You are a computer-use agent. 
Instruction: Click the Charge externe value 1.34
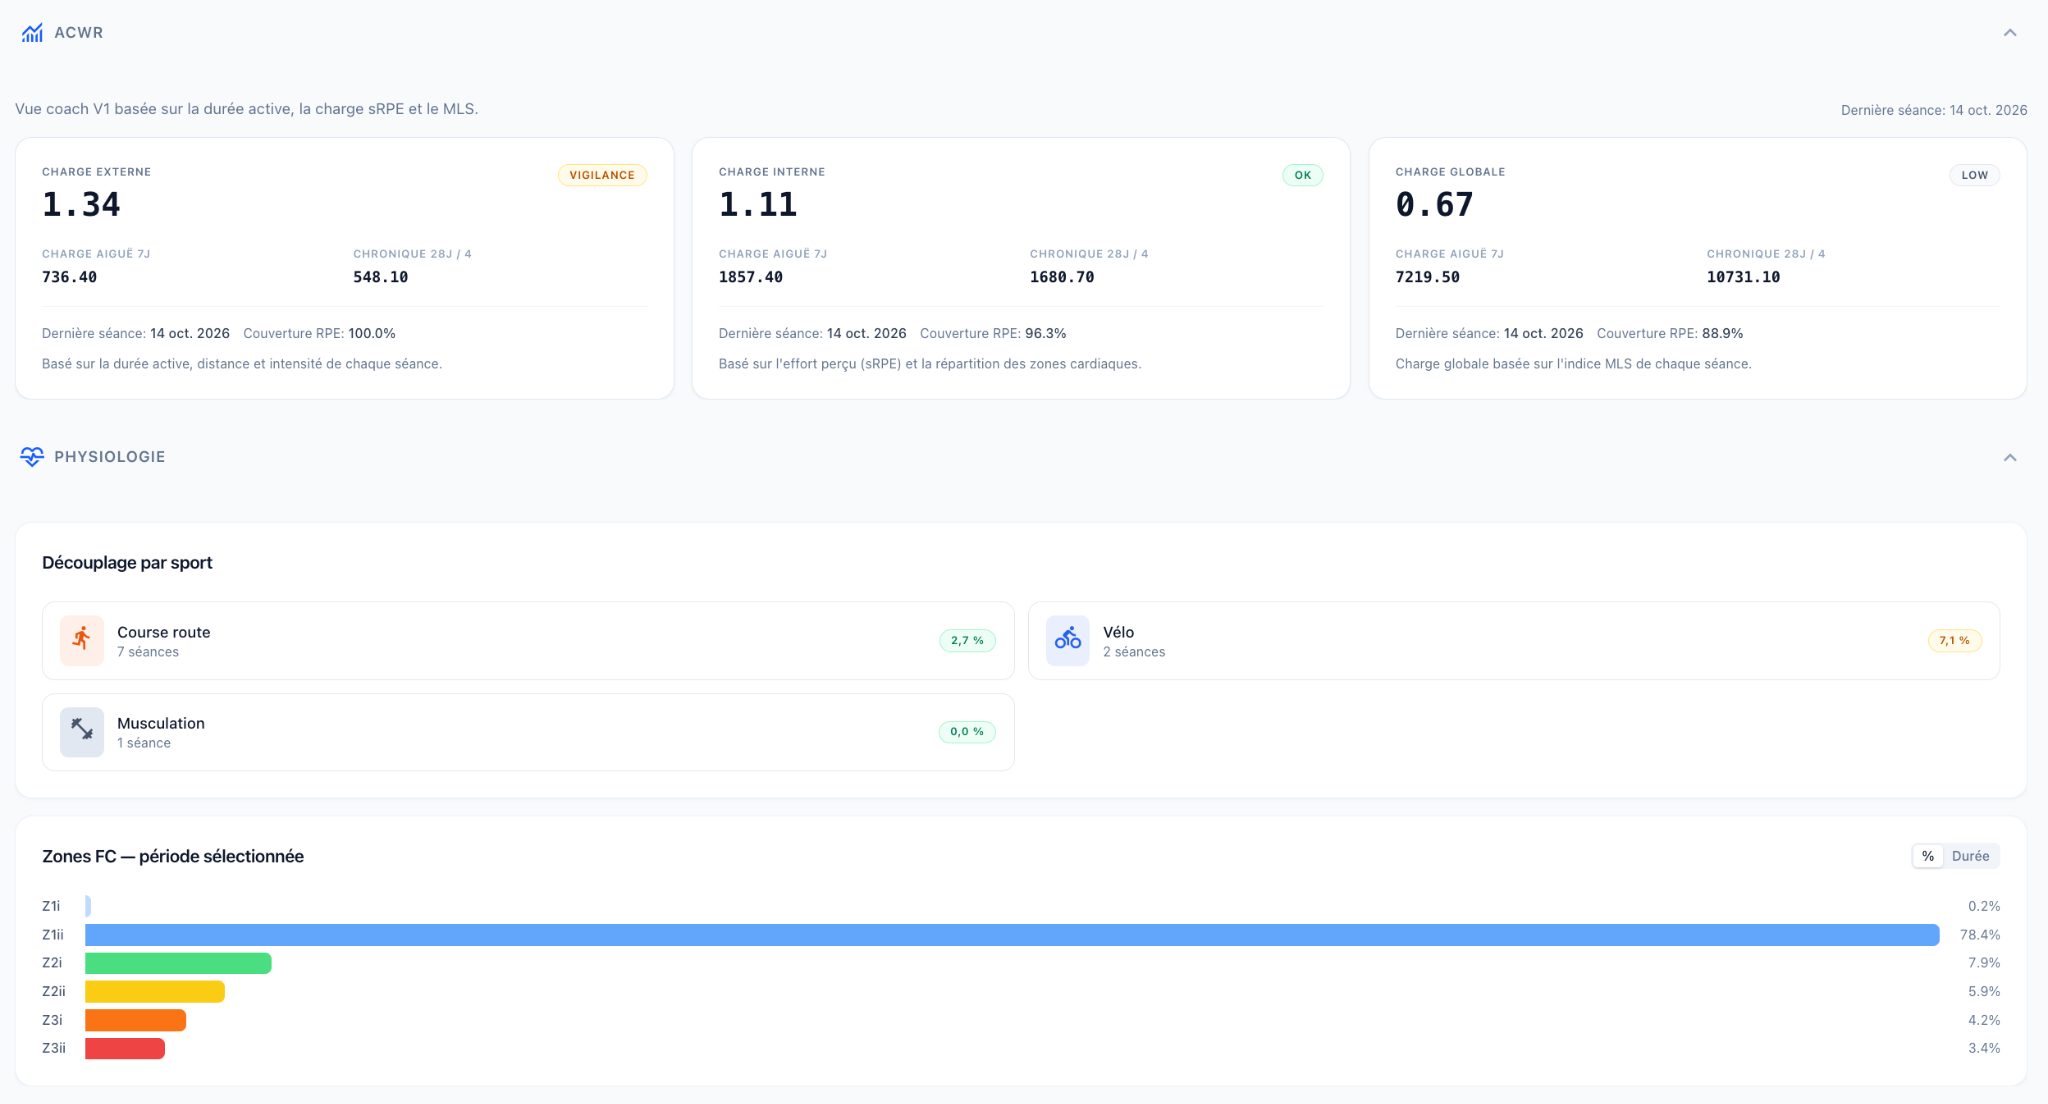click(x=81, y=205)
